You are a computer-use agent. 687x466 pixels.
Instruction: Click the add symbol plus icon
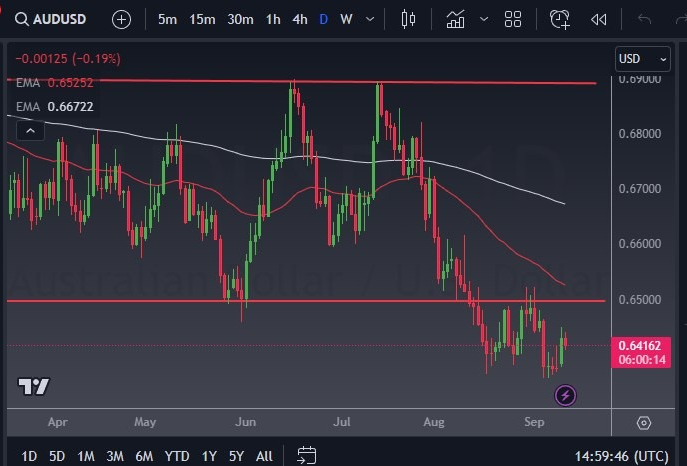(x=121, y=19)
